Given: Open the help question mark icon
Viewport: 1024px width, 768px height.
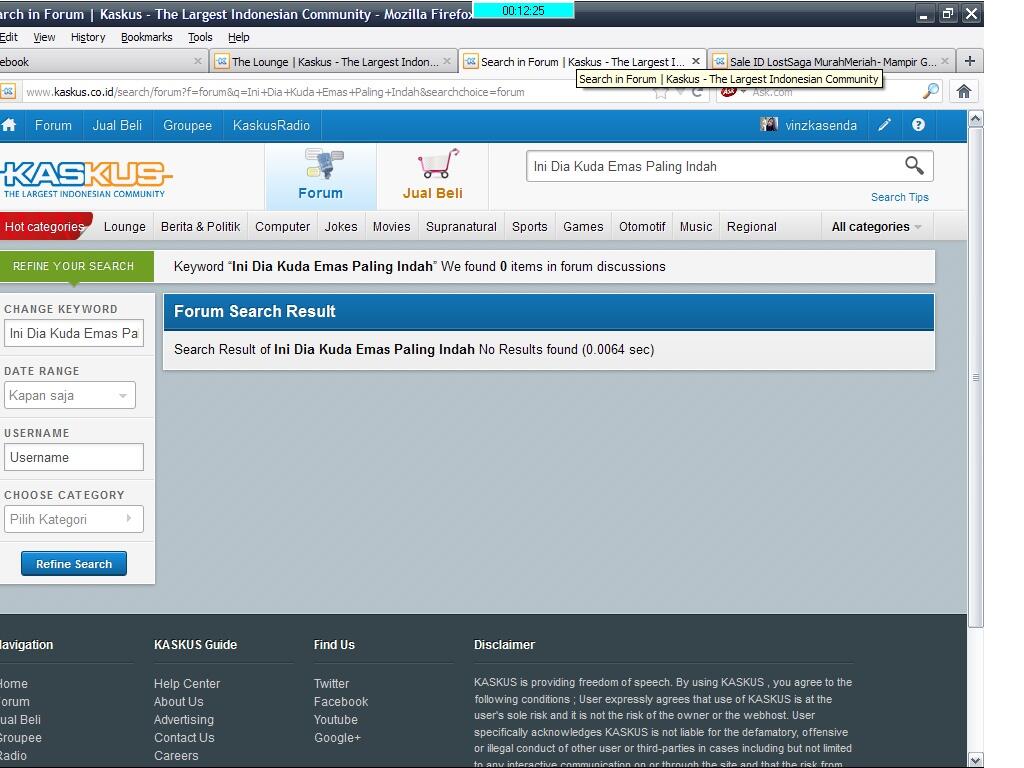Looking at the screenshot, I should tap(918, 125).
